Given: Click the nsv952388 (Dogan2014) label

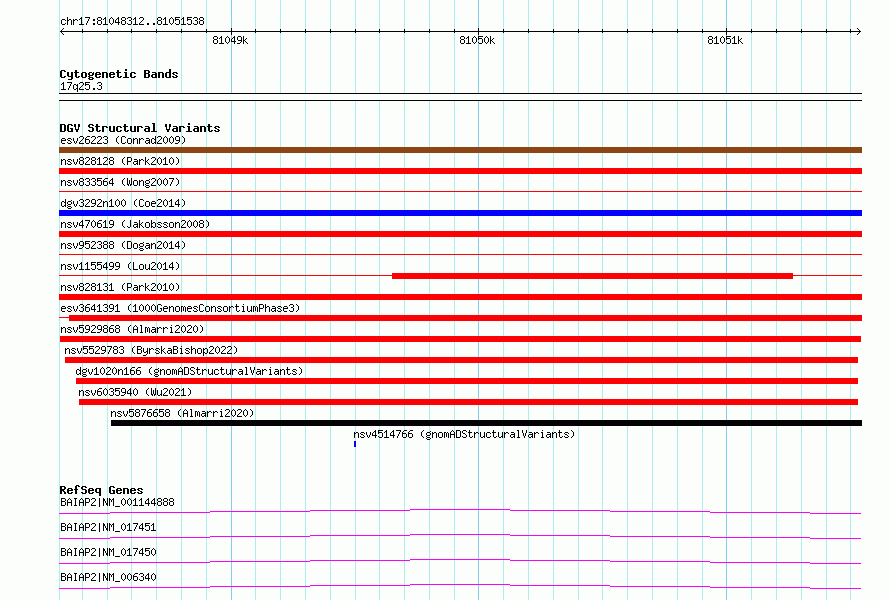Looking at the screenshot, I should click(x=123, y=245).
